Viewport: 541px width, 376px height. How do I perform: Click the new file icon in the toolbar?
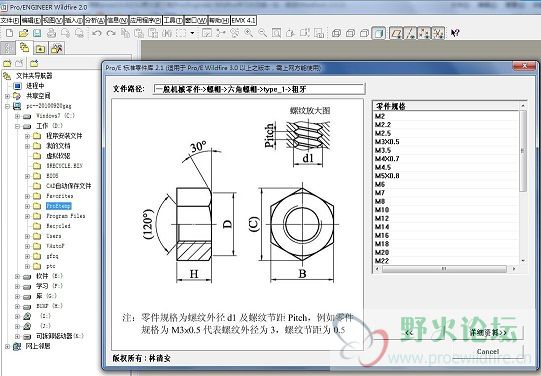(10, 33)
